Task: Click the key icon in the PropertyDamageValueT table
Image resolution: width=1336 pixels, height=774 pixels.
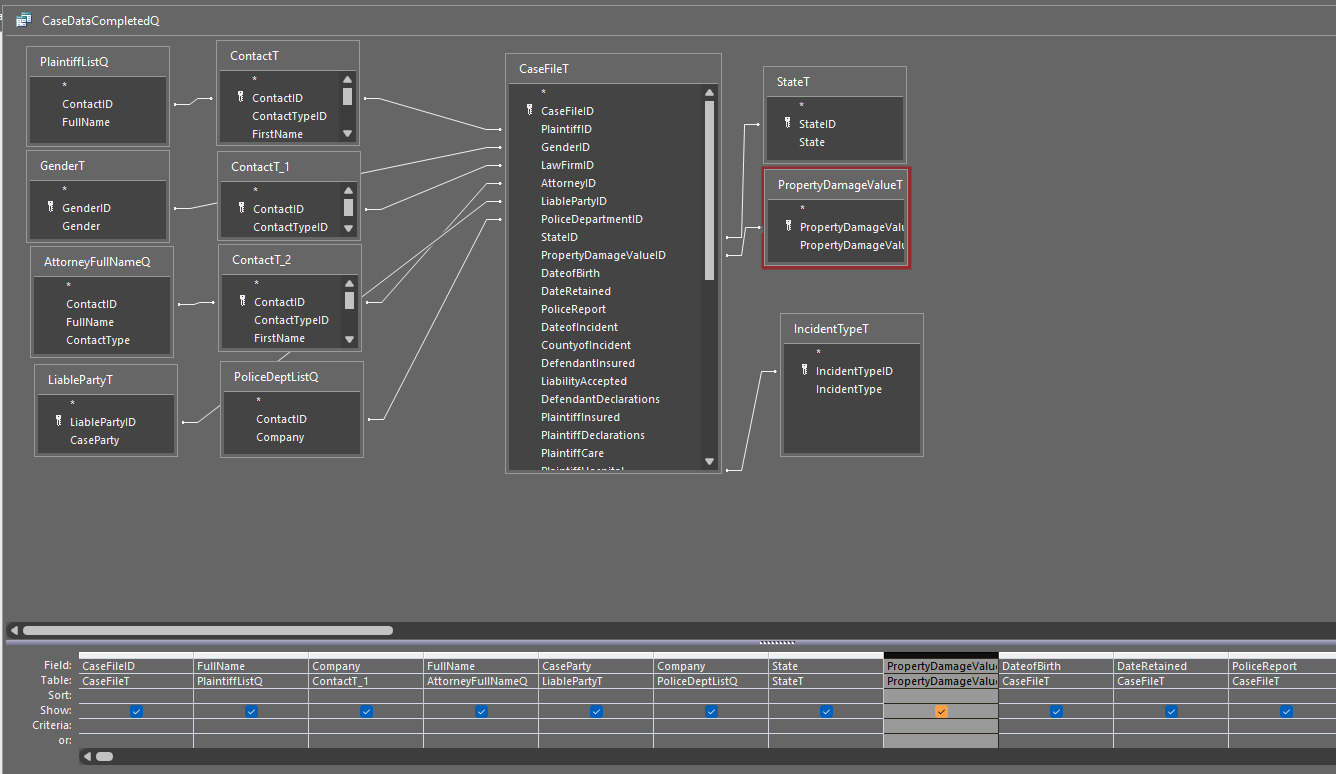Action: (789, 227)
